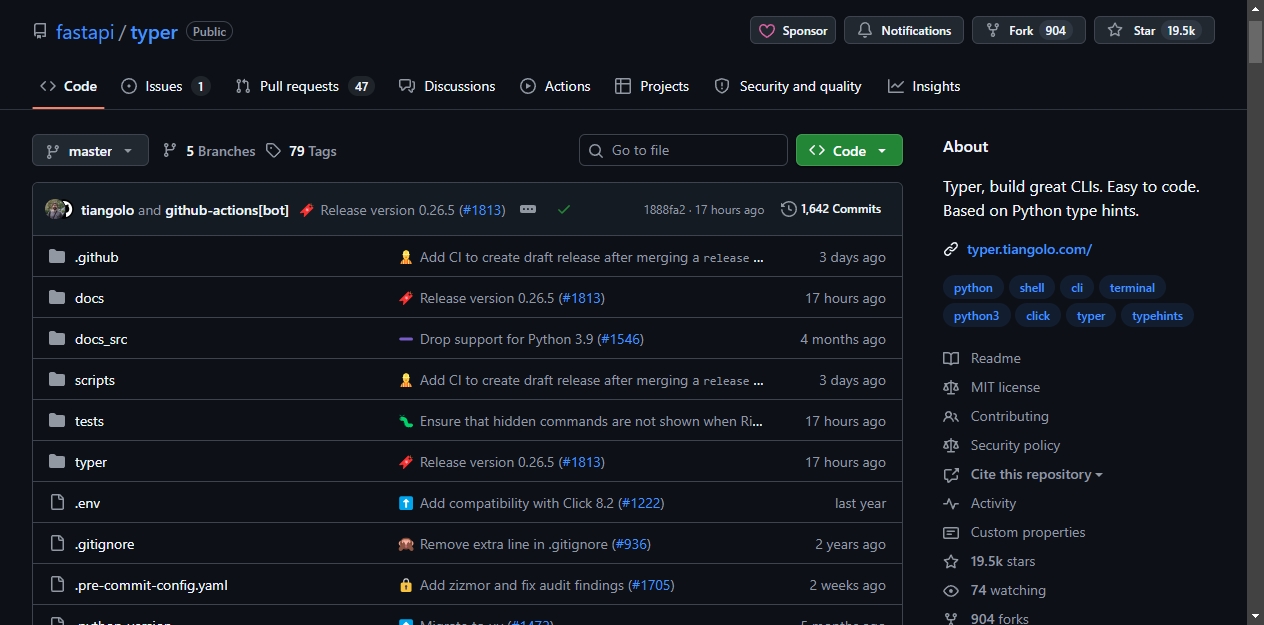The width and height of the screenshot is (1264, 625).
Task: Click the typer folder icon
Action: click(x=57, y=462)
